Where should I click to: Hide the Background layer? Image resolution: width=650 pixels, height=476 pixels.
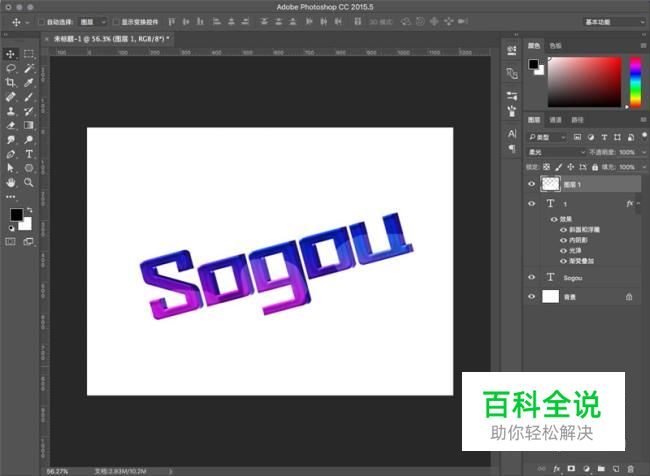click(x=531, y=296)
